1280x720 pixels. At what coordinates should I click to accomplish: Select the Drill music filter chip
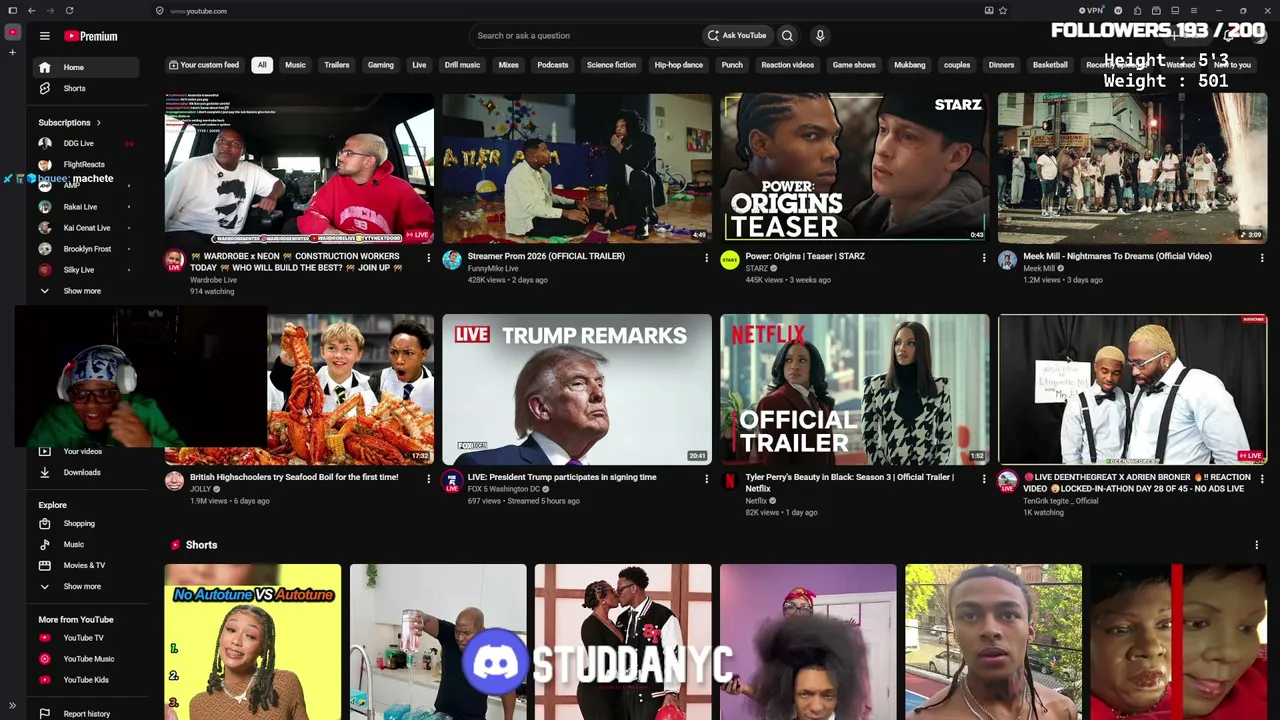462,65
